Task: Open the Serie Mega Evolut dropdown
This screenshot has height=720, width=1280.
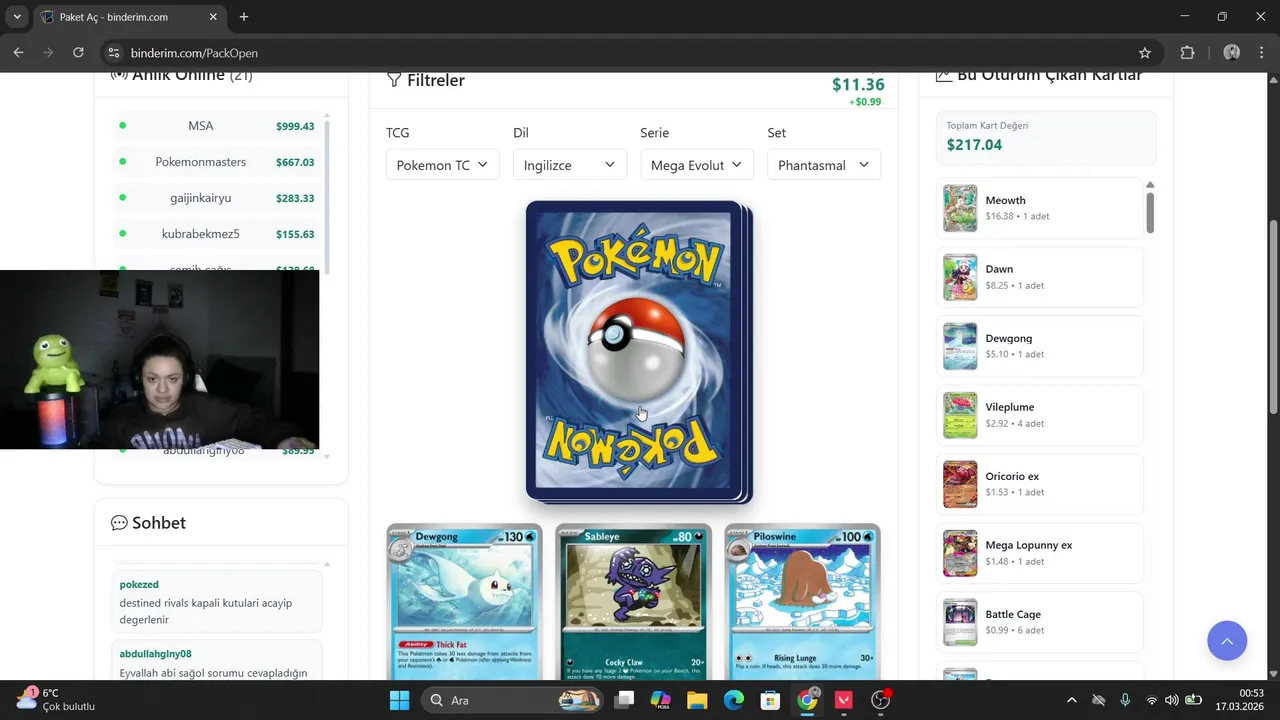Action: [x=696, y=165]
